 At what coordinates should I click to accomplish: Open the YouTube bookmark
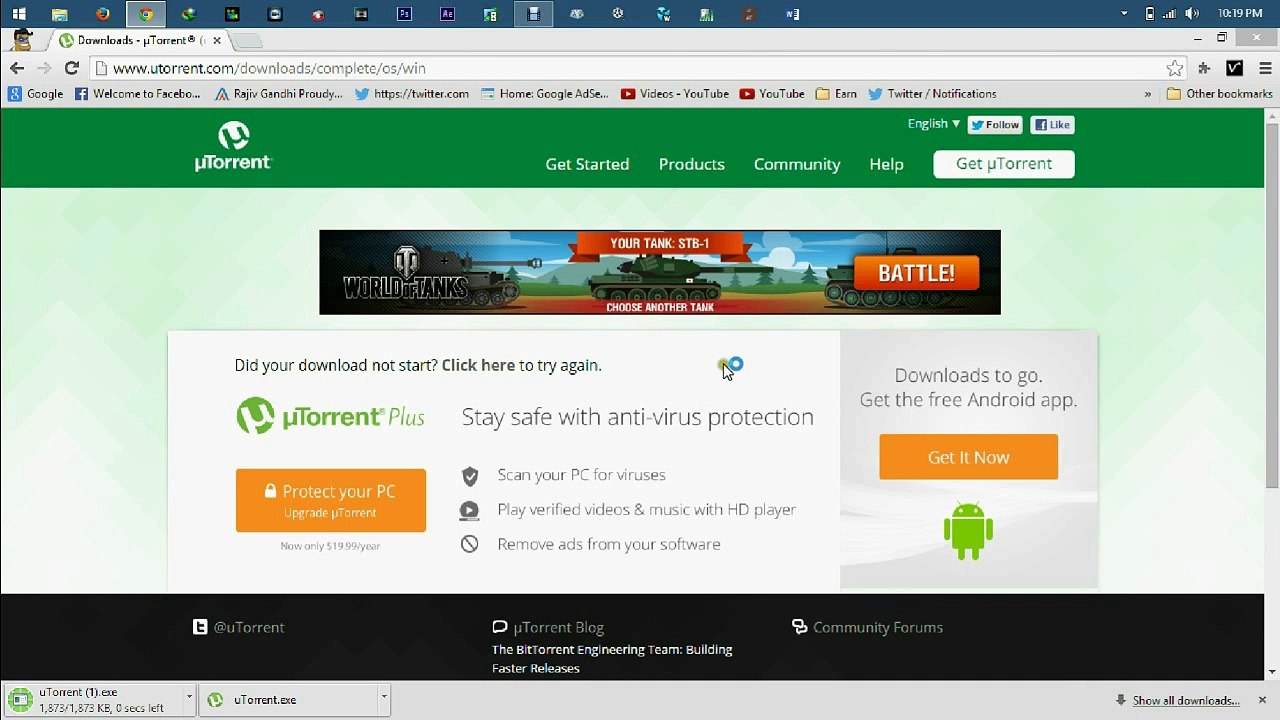click(772, 94)
